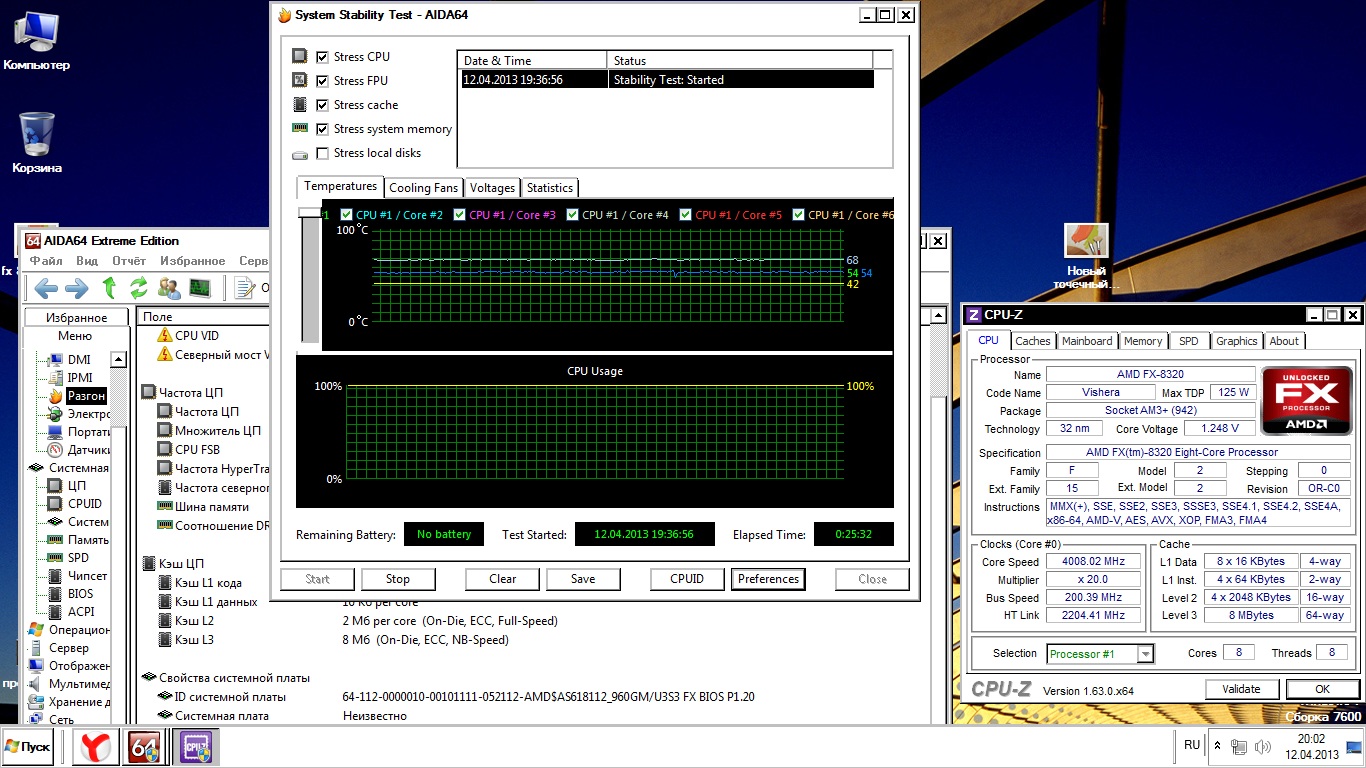Screen dimensions: 1366x768
Task: Click the volume speaker icon in system tray
Action: click(1262, 747)
